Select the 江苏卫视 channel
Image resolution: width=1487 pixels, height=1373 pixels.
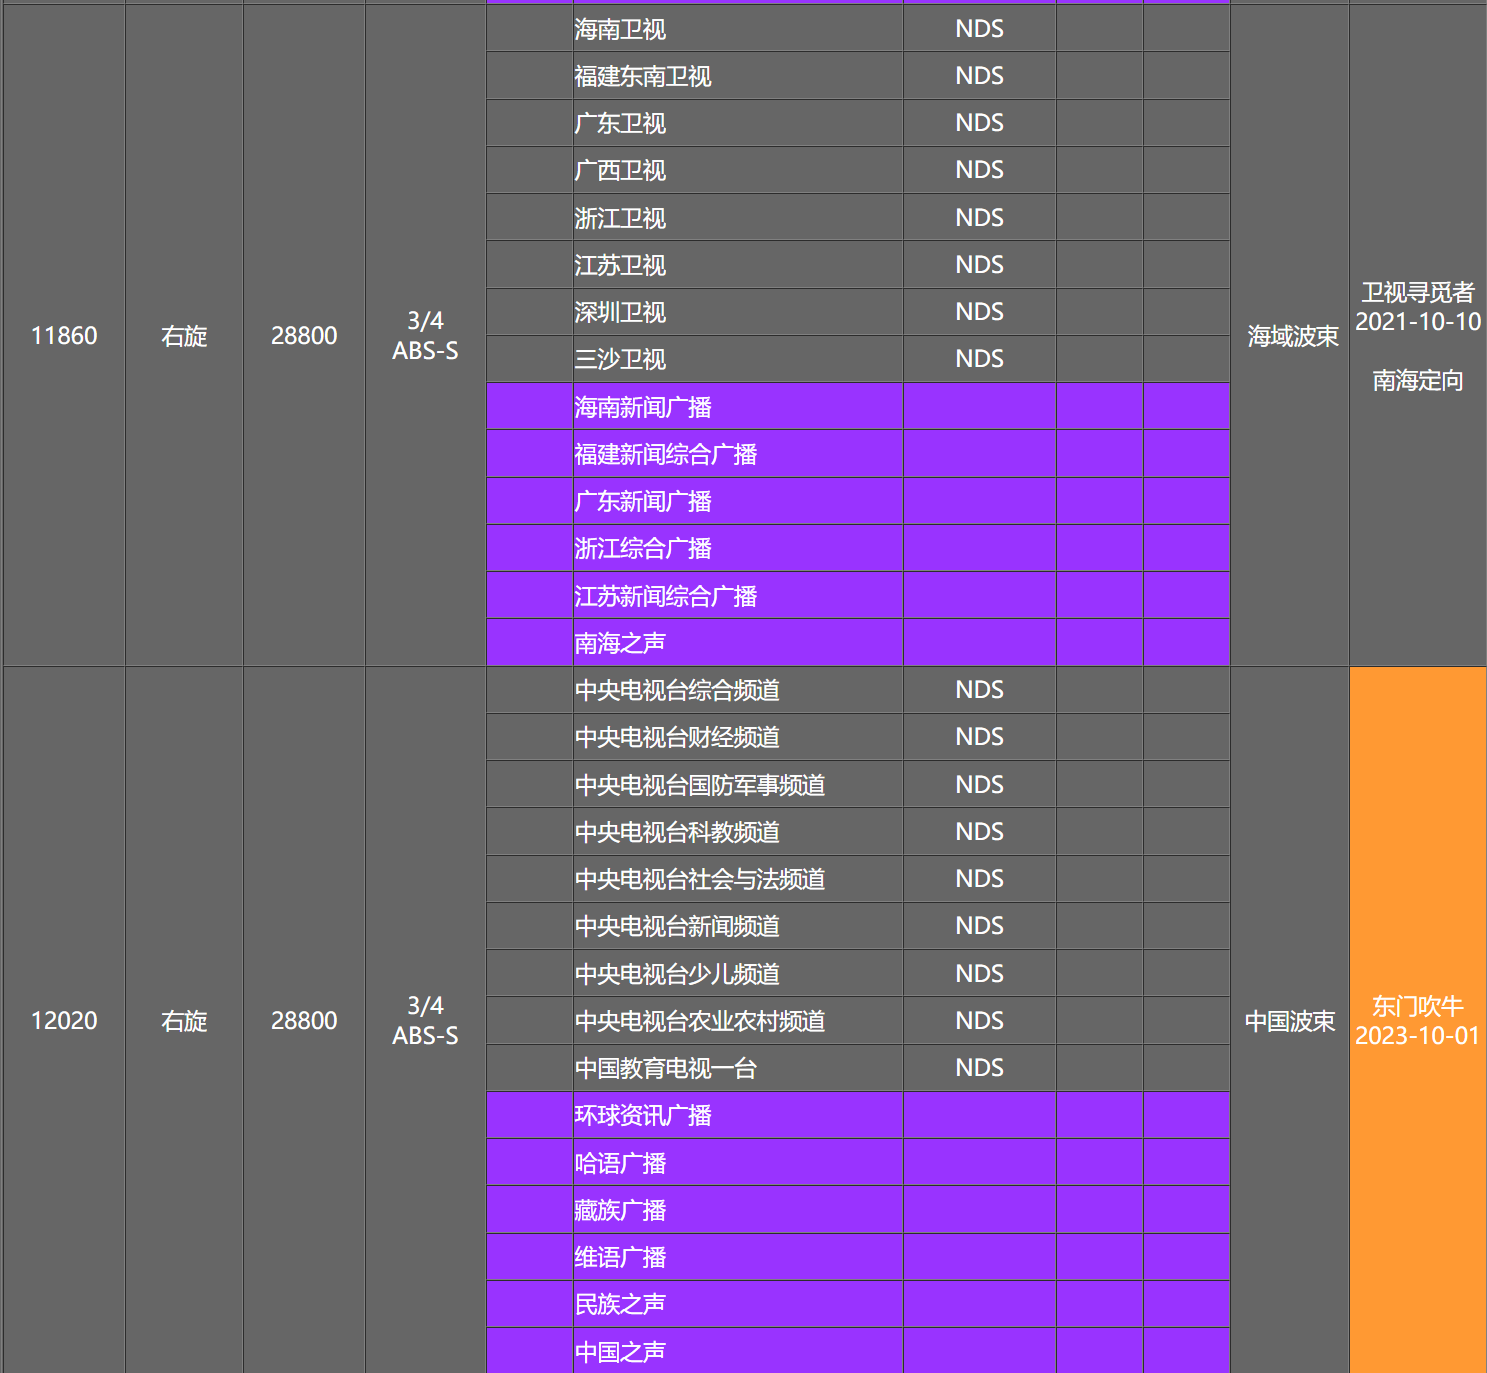point(738,265)
